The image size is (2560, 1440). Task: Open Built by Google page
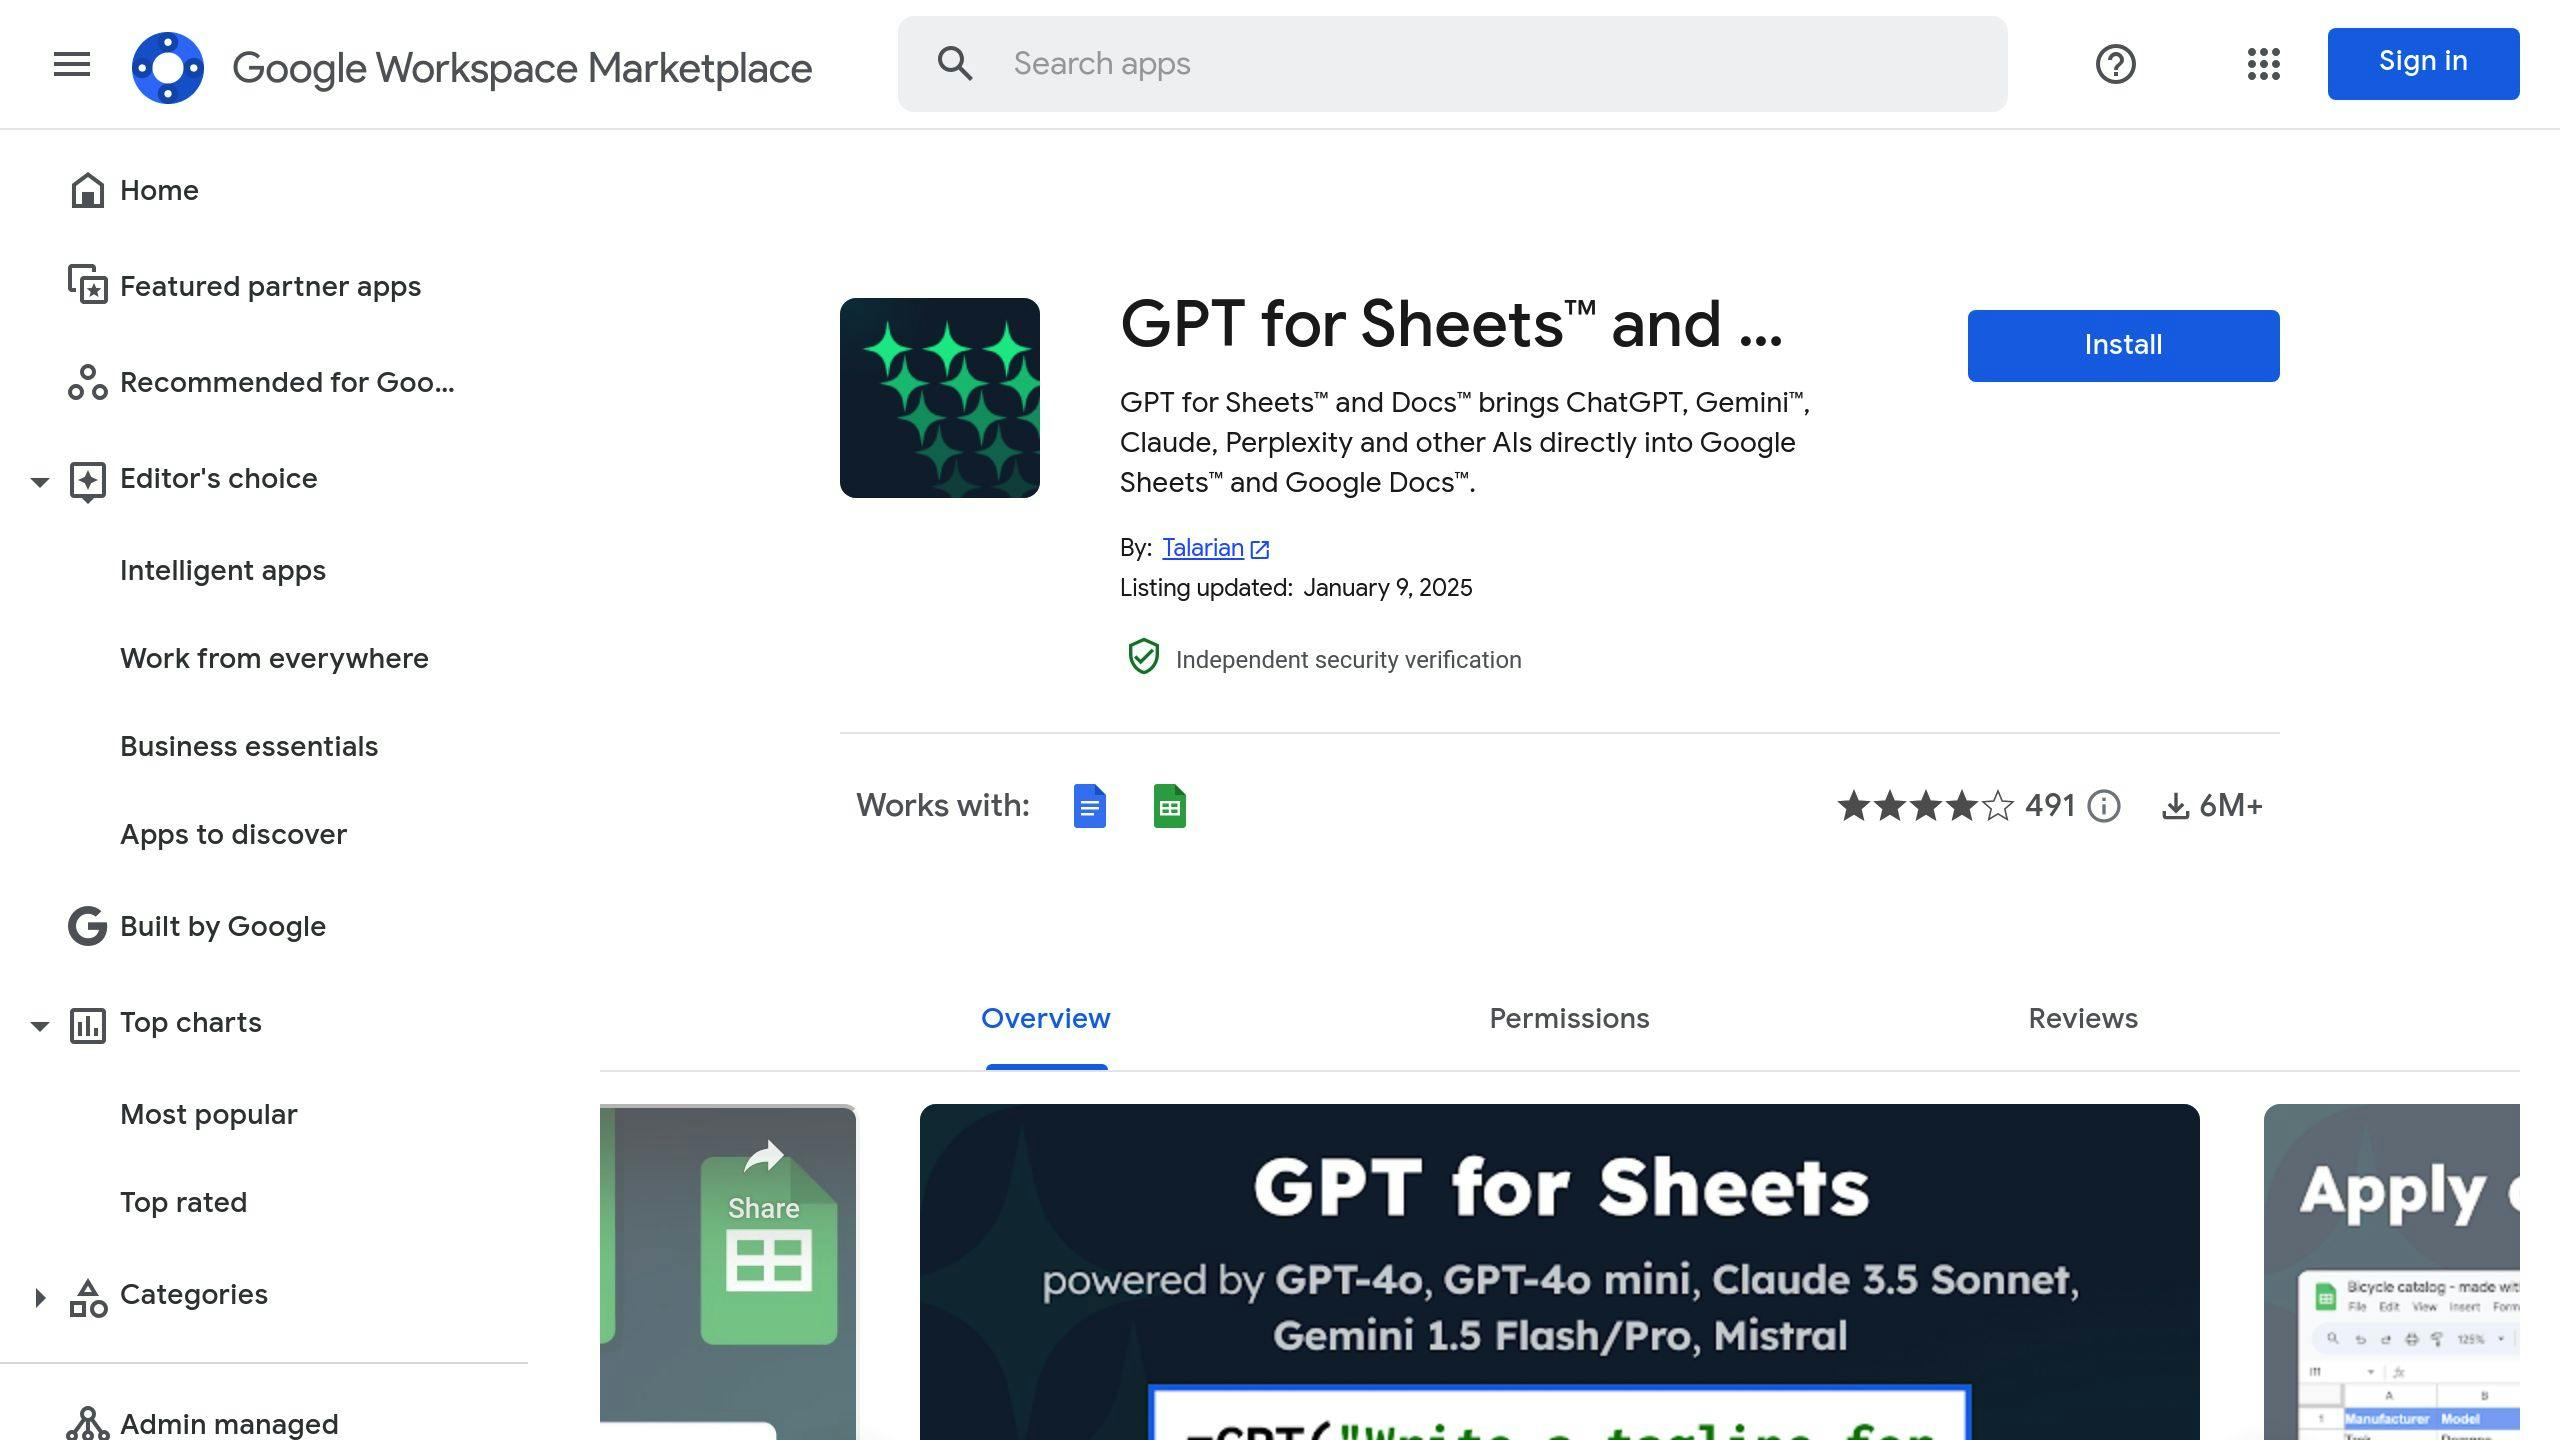[x=223, y=926]
